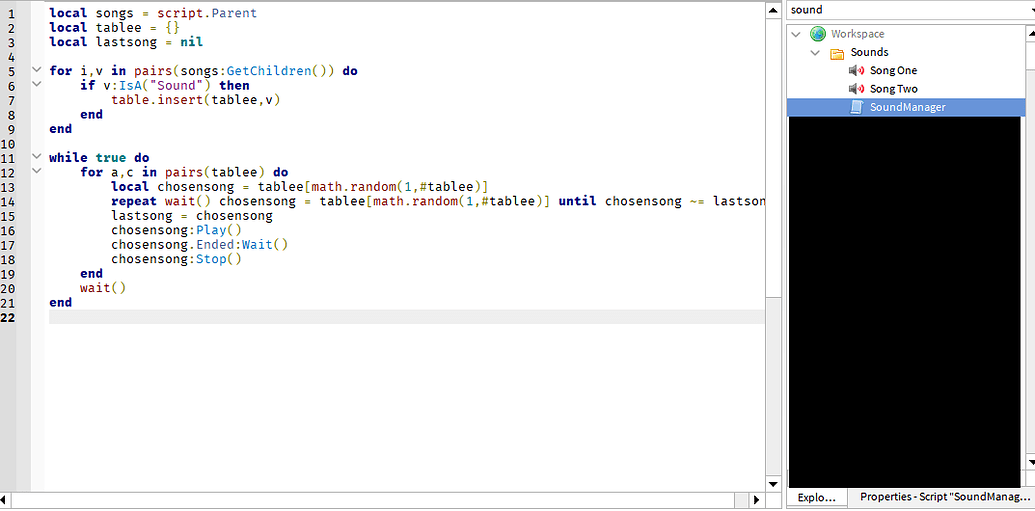Click the 'repeat' keyword on line 14
1035x511 pixels.
point(134,201)
